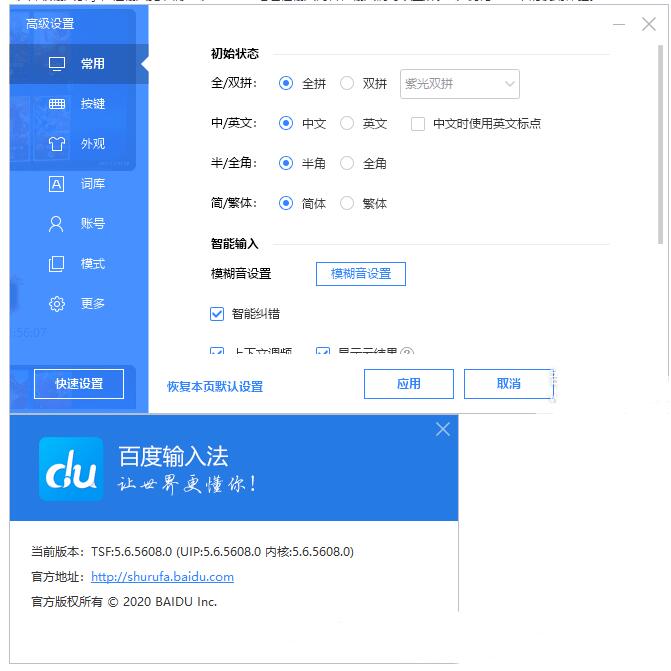Open the shurufa.baidu.com link
Screen dimensions: 671x671
pos(163,577)
